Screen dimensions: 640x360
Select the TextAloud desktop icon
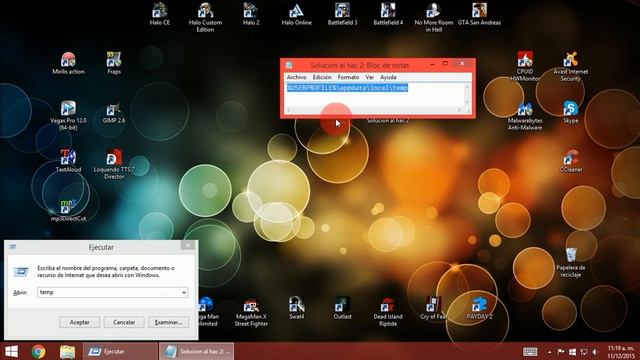(x=68, y=161)
